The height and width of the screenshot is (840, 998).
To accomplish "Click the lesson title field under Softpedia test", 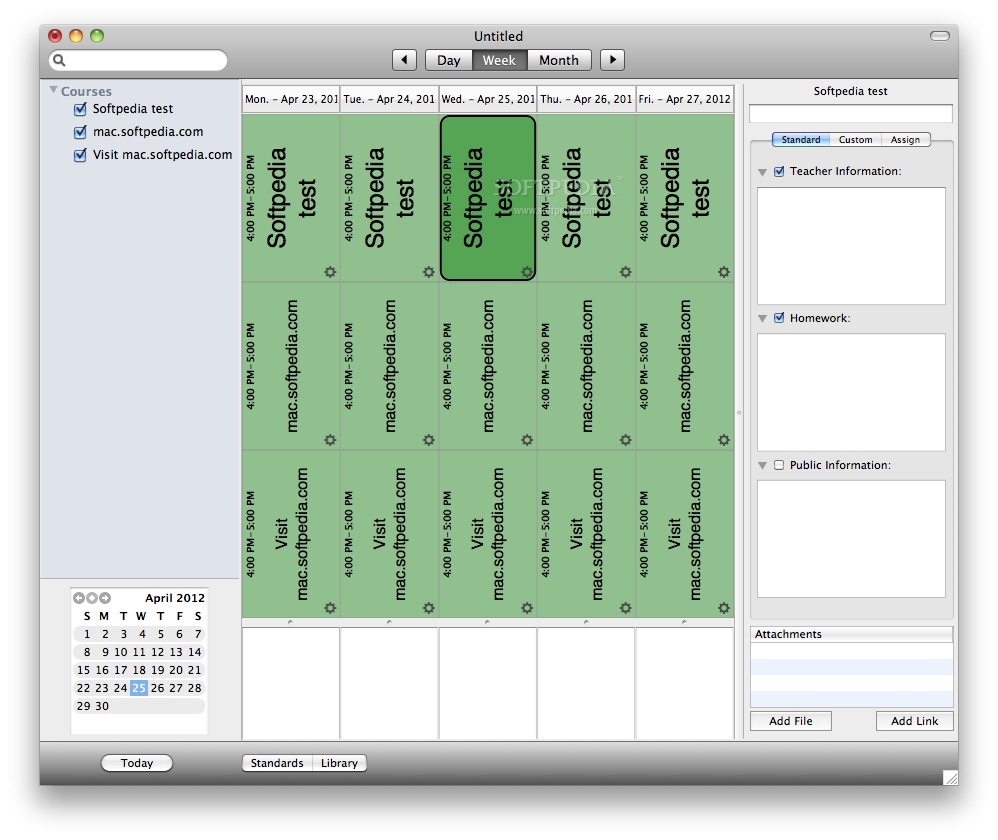I will point(851,113).
